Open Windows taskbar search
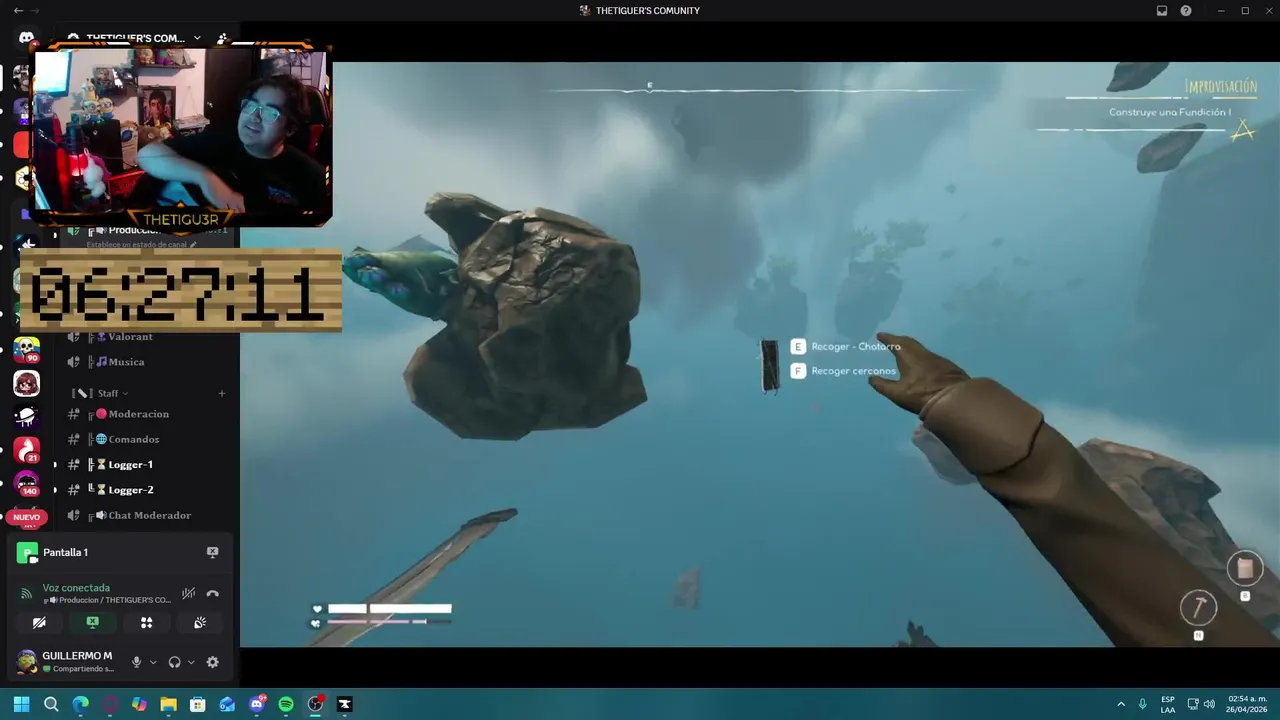1280x720 pixels. [51, 704]
